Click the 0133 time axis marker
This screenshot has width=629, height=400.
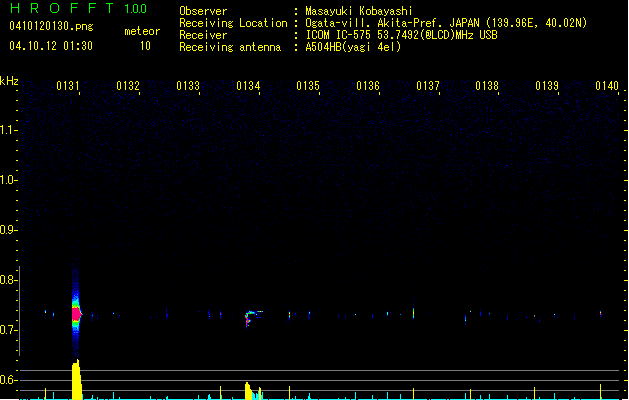(188, 86)
